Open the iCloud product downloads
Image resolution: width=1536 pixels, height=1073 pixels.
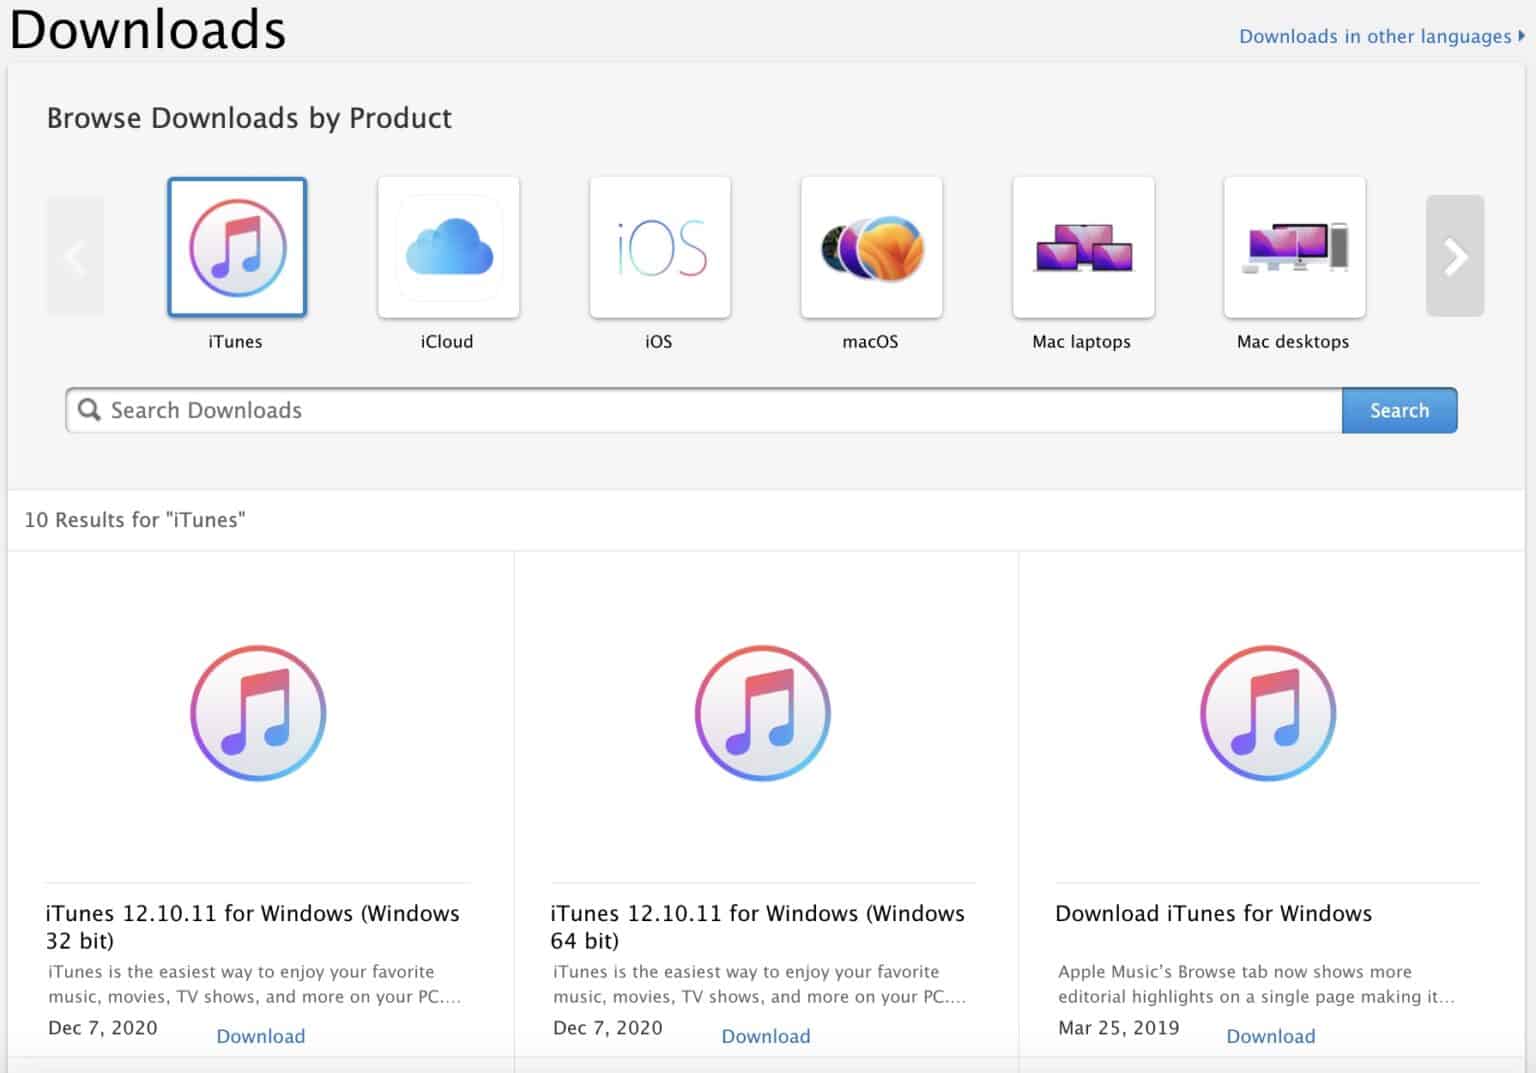[x=448, y=247]
